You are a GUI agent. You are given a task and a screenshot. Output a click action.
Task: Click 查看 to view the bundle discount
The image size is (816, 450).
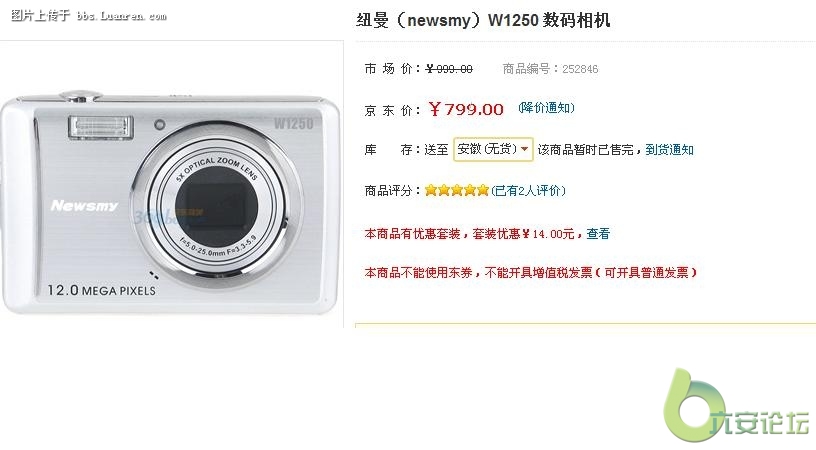pos(598,234)
